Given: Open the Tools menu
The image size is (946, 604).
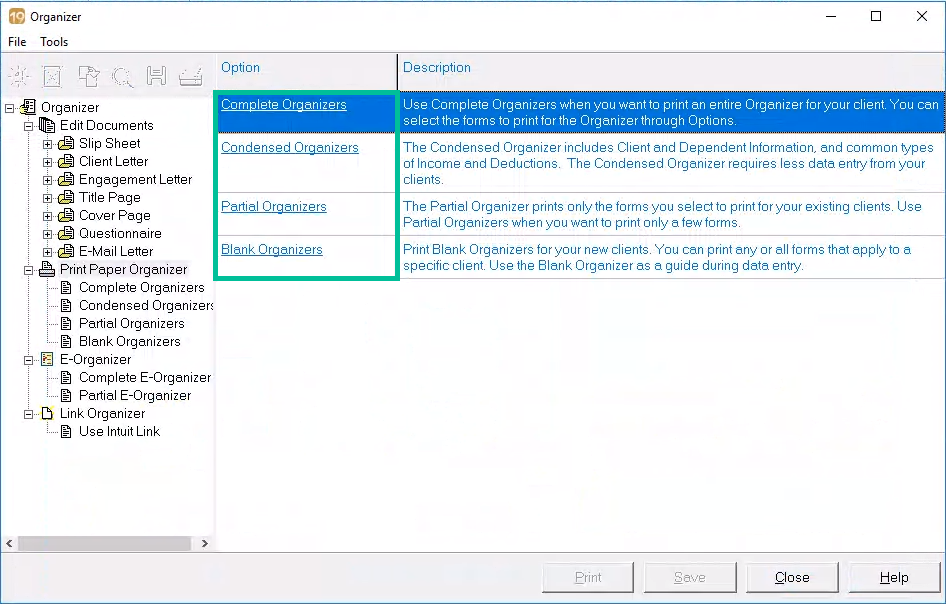Looking at the screenshot, I should click(54, 42).
